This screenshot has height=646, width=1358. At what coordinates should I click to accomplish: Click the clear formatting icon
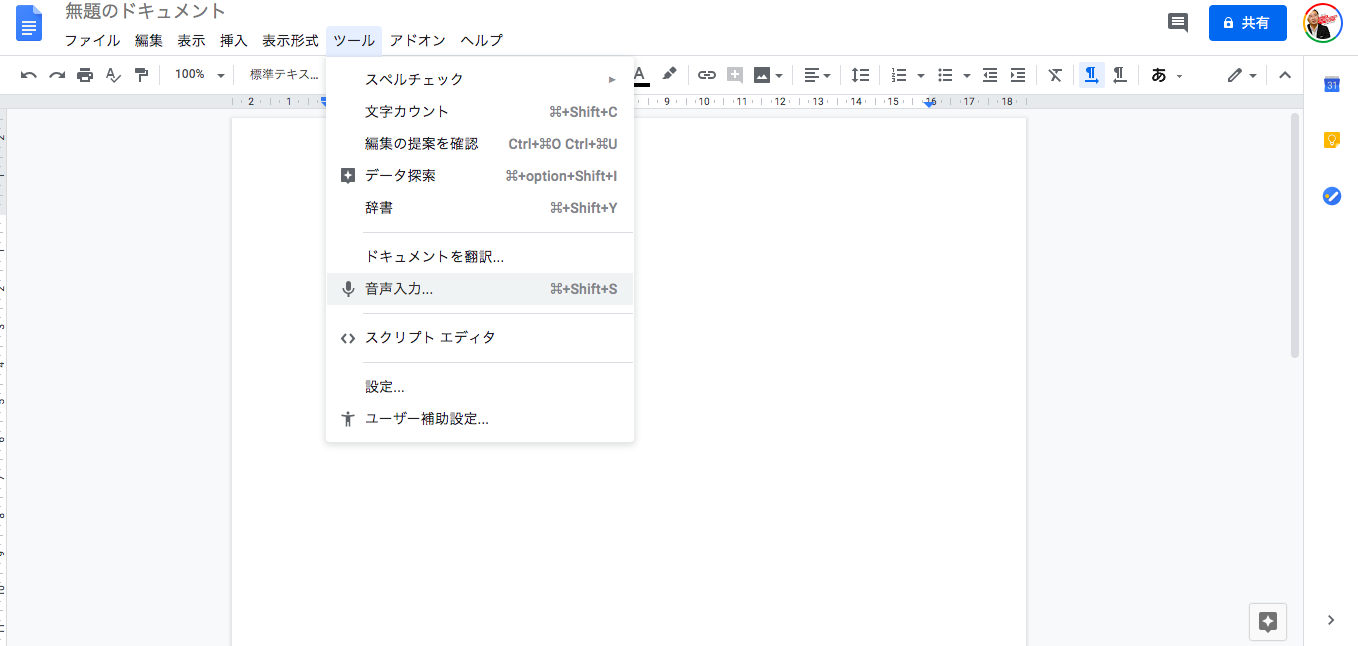tap(1055, 75)
